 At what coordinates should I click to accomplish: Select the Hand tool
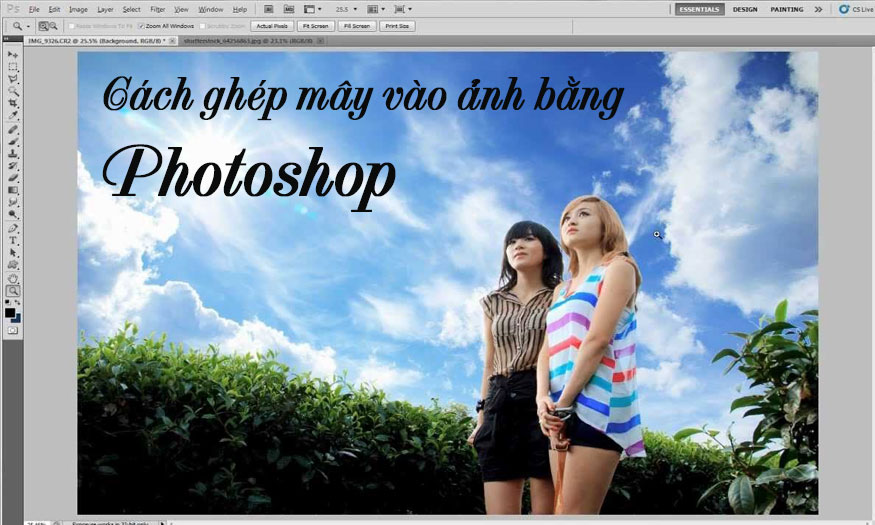(x=12, y=278)
